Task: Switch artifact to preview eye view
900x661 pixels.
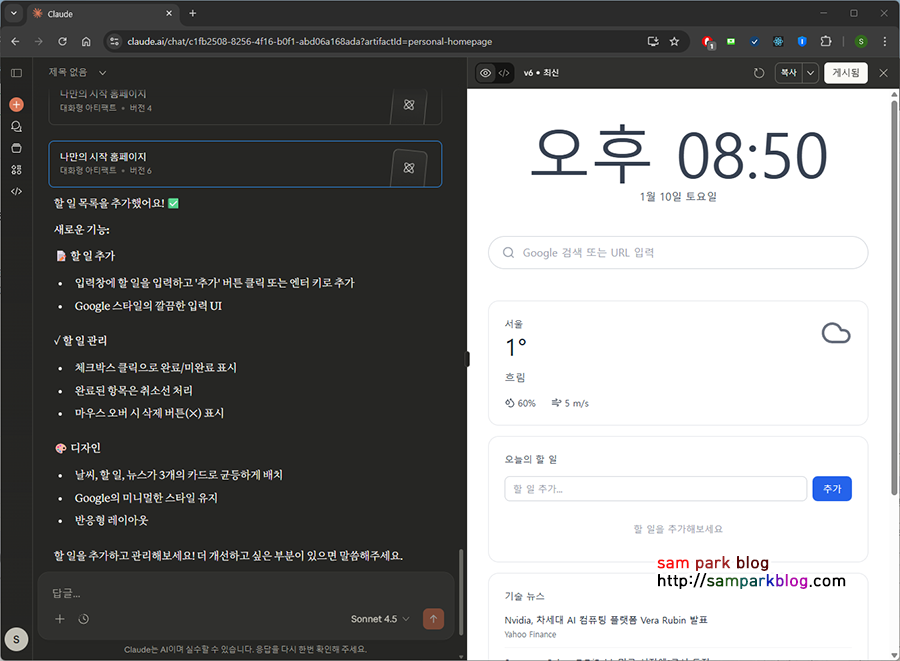Action: pyautogui.click(x=486, y=73)
